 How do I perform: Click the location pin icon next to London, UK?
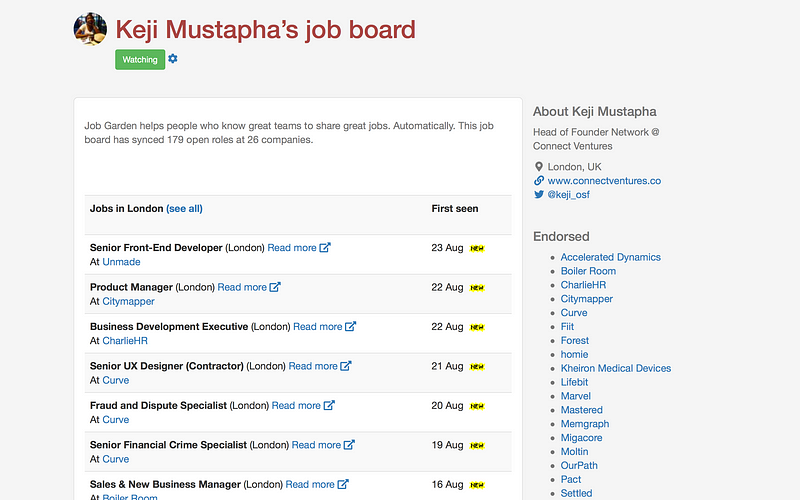(539, 167)
